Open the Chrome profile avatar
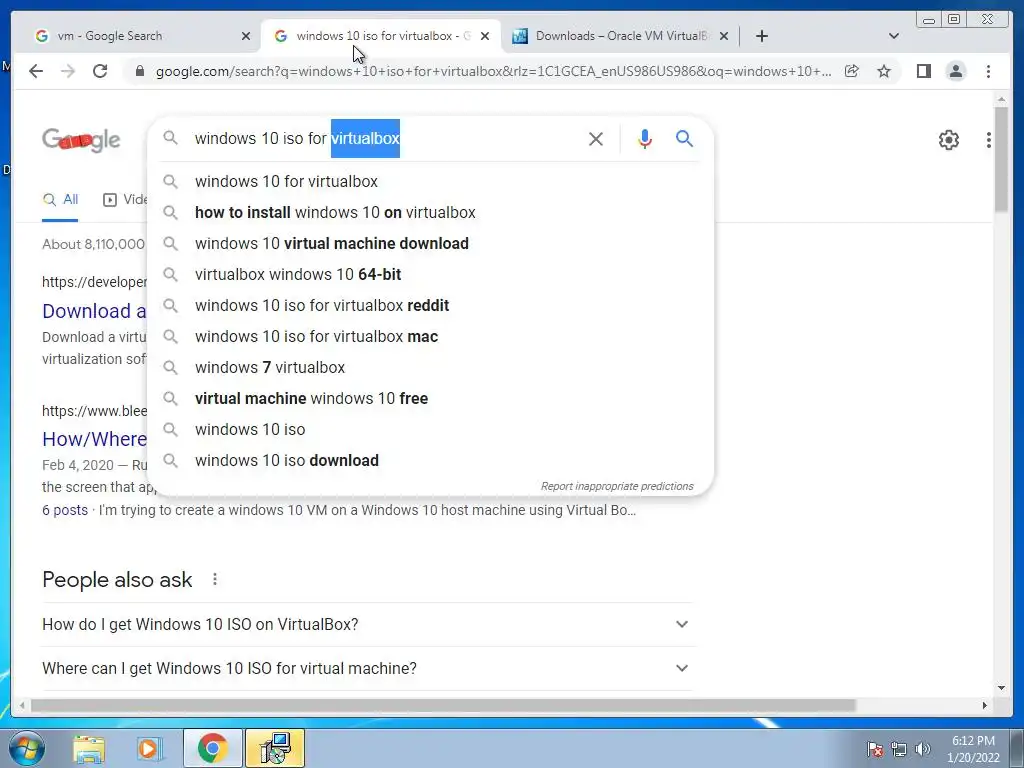The image size is (1024, 768). (956, 71)
